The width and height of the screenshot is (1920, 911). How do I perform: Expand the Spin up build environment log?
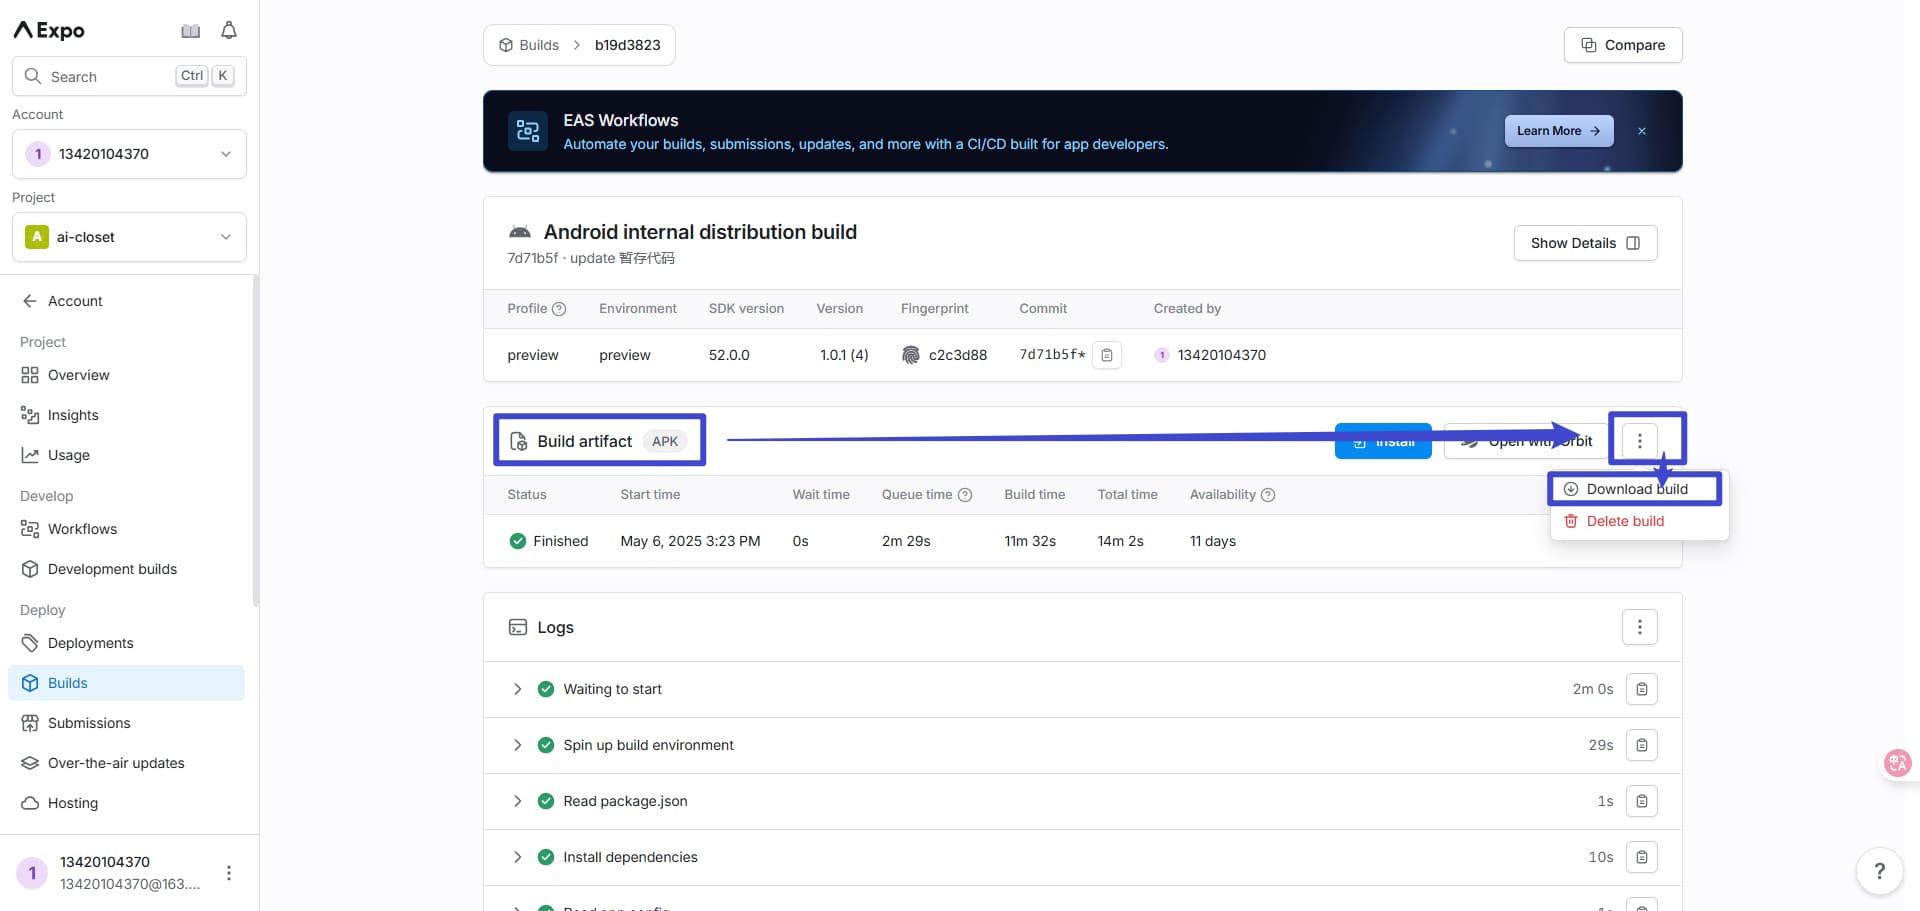coord(517,745)
